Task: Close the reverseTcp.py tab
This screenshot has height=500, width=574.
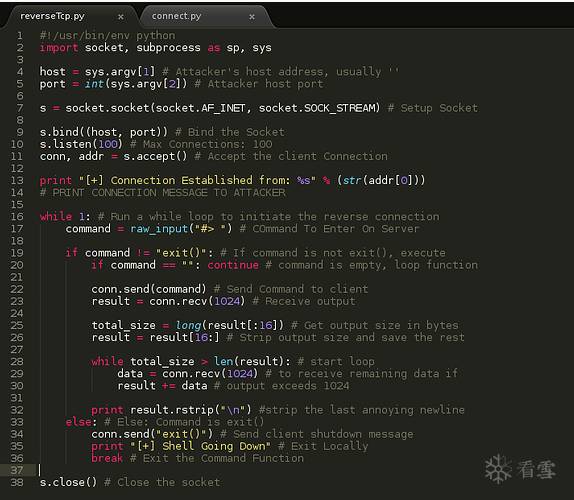Action: [x=120, y=17]
